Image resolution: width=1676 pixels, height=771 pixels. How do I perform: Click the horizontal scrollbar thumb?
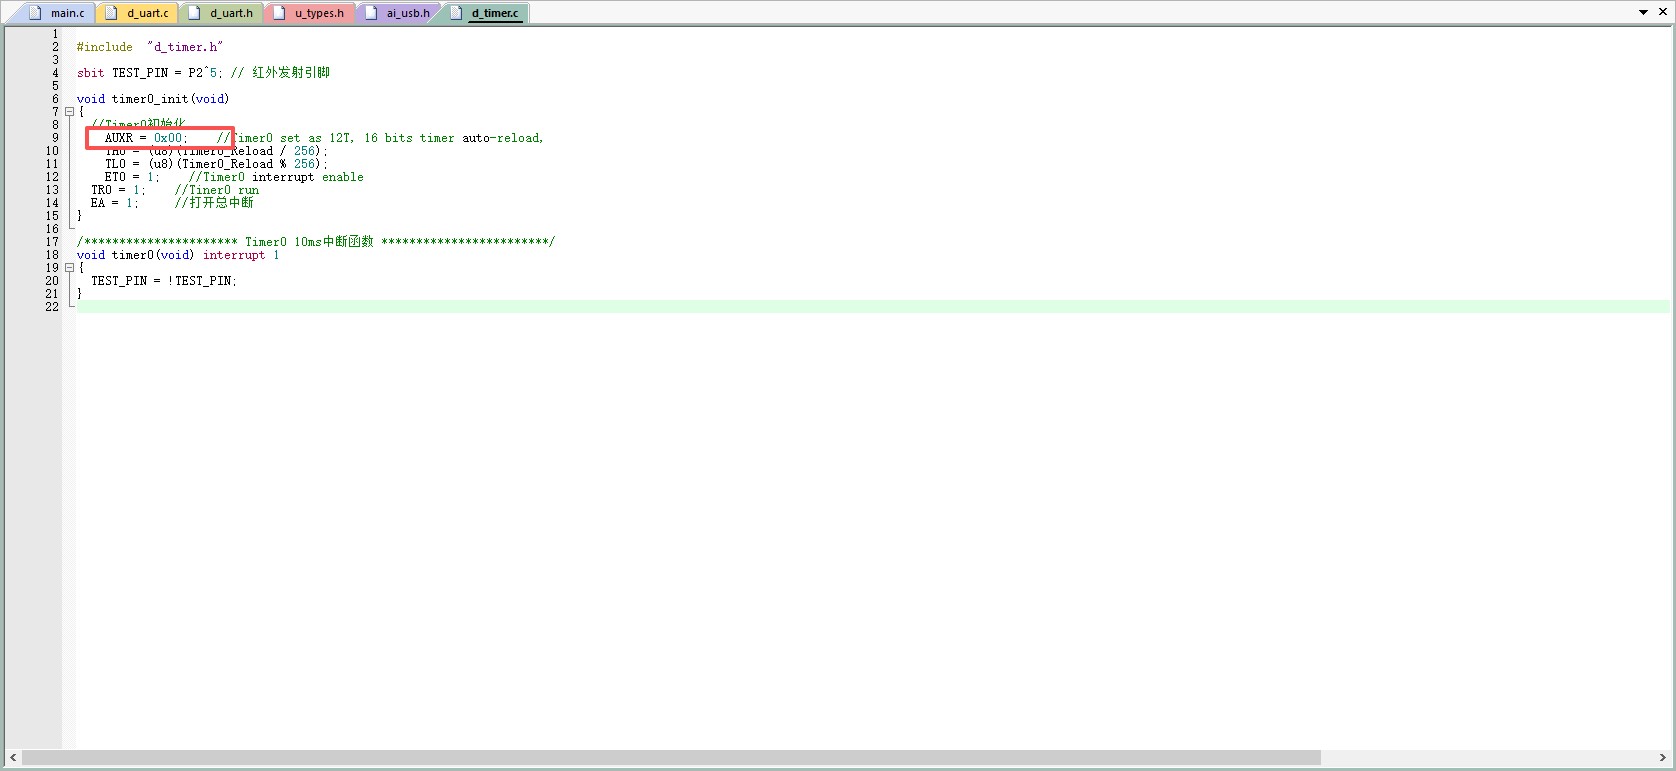pyautogui.click(x=671, y=758)
